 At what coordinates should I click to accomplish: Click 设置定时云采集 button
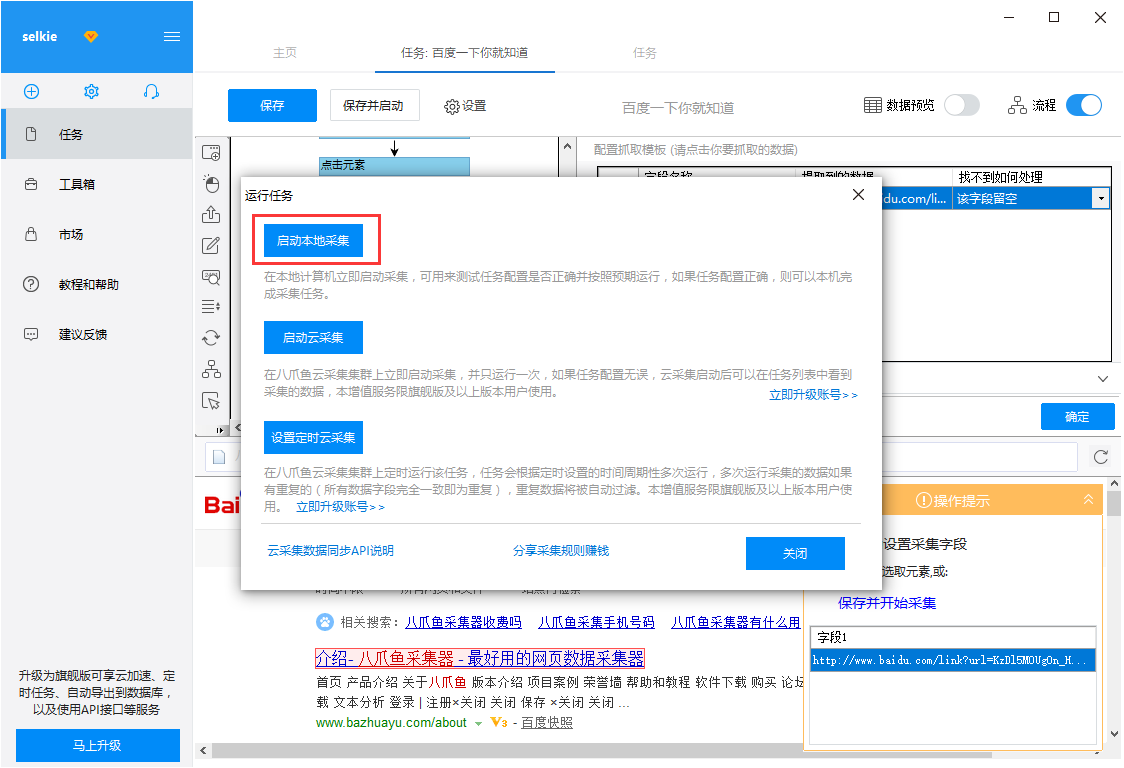pyautogui.click(x=313, y=437)
